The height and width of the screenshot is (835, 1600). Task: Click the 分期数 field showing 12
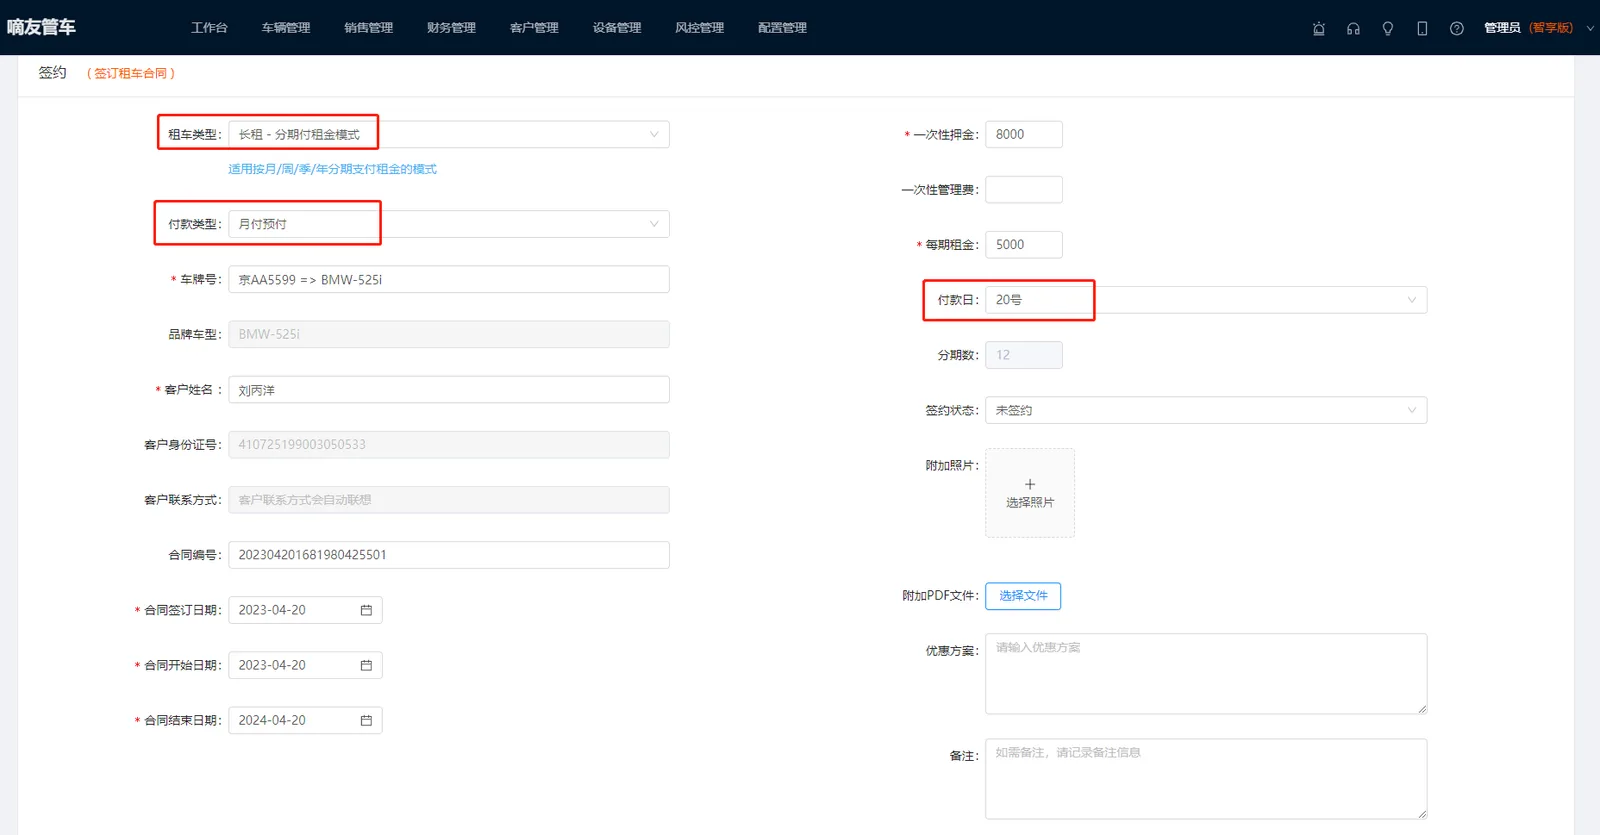(1024, 355)
